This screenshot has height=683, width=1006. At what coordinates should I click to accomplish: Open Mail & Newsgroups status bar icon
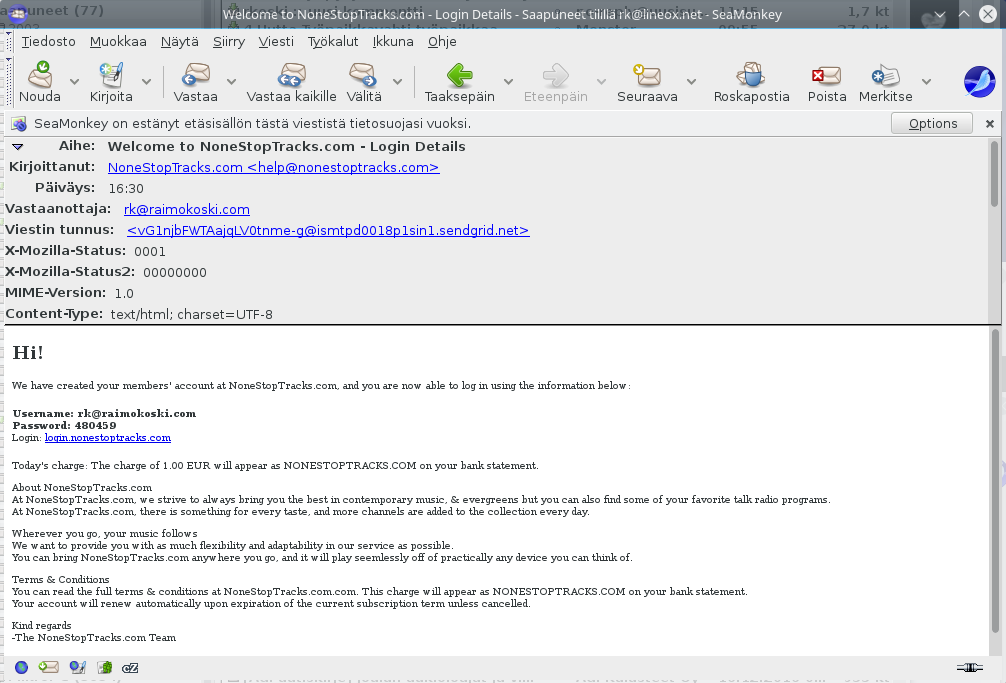click(49, 668)
